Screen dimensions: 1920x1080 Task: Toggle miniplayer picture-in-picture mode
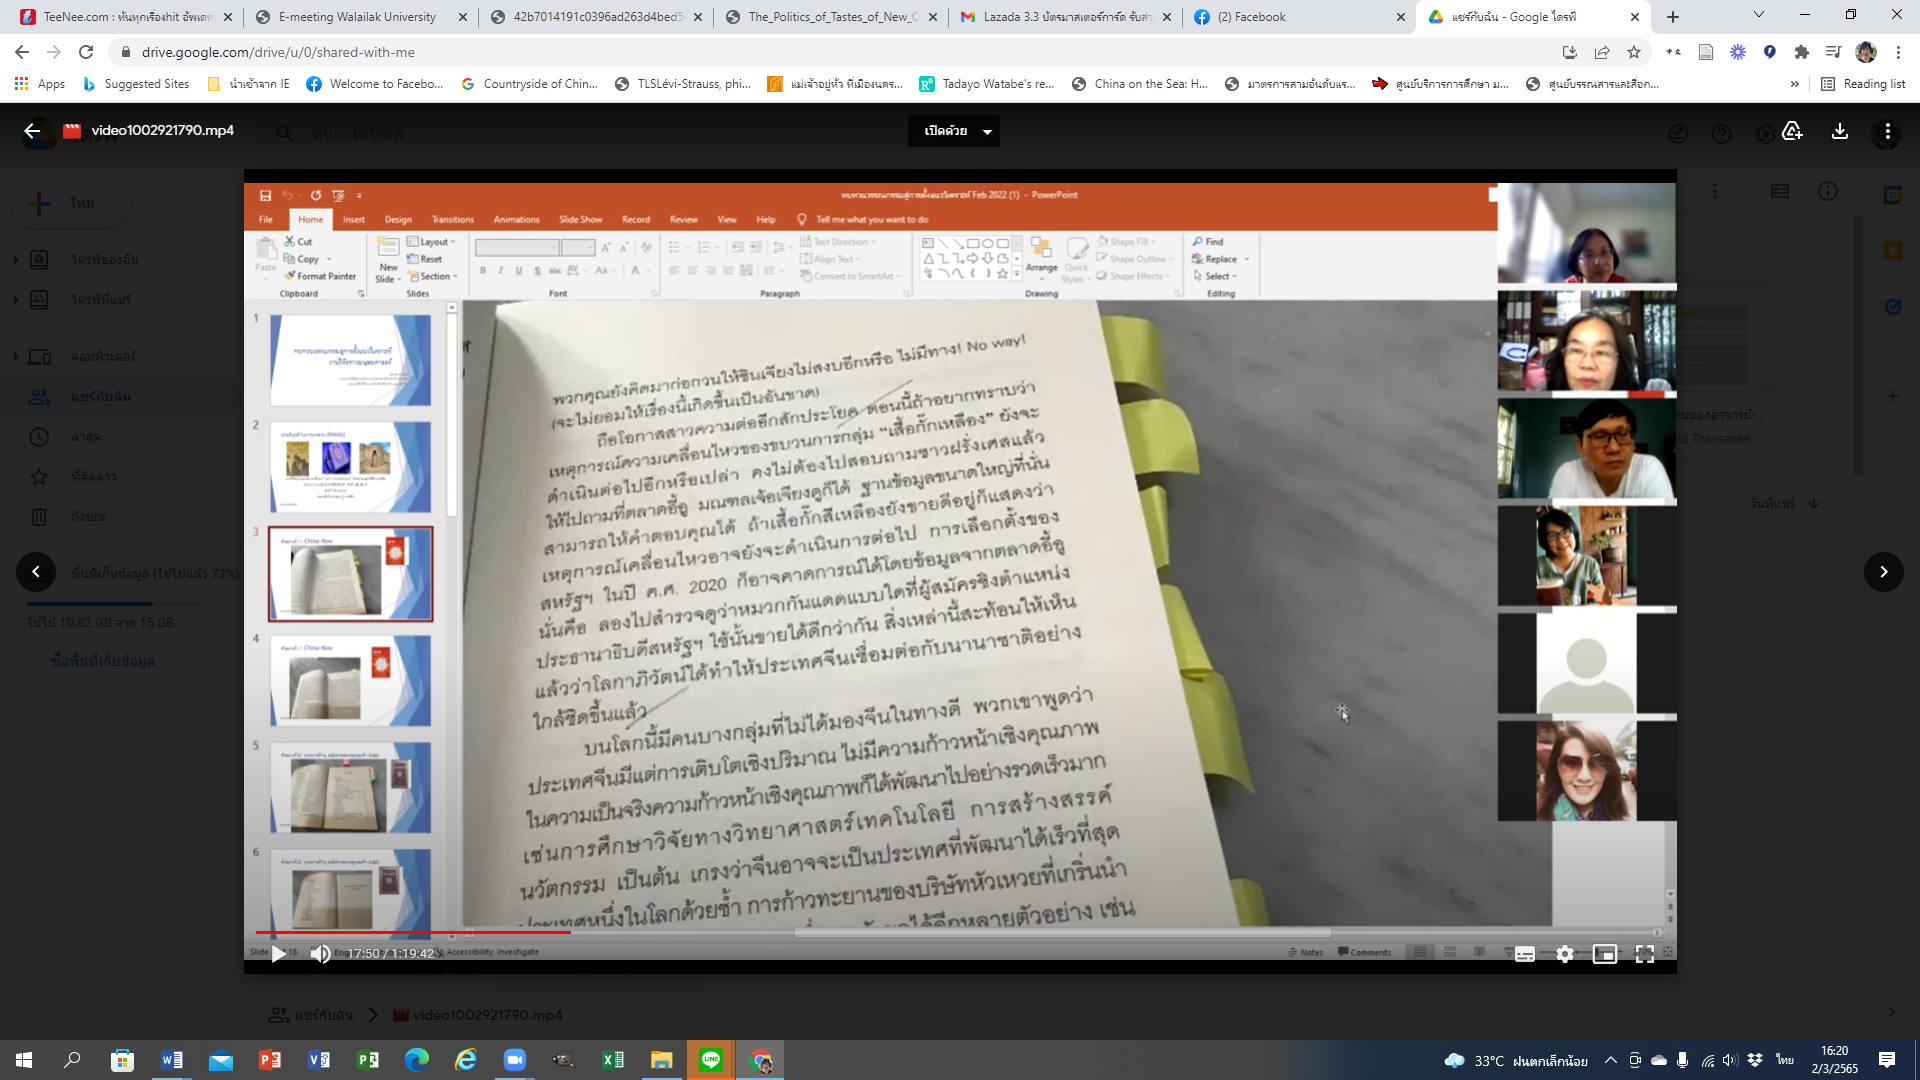tap(1604, 954)
